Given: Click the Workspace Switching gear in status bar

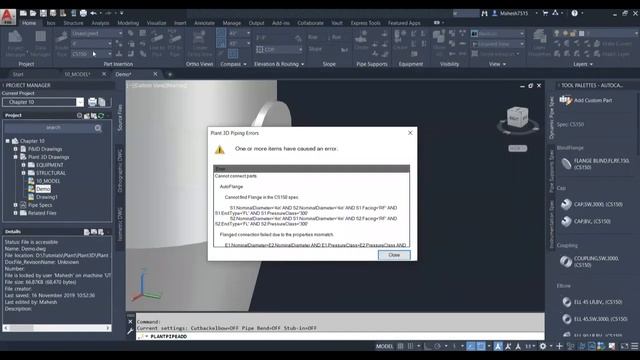Looking at the screenshot, I should pyautogui.click(x=543, y=346).
